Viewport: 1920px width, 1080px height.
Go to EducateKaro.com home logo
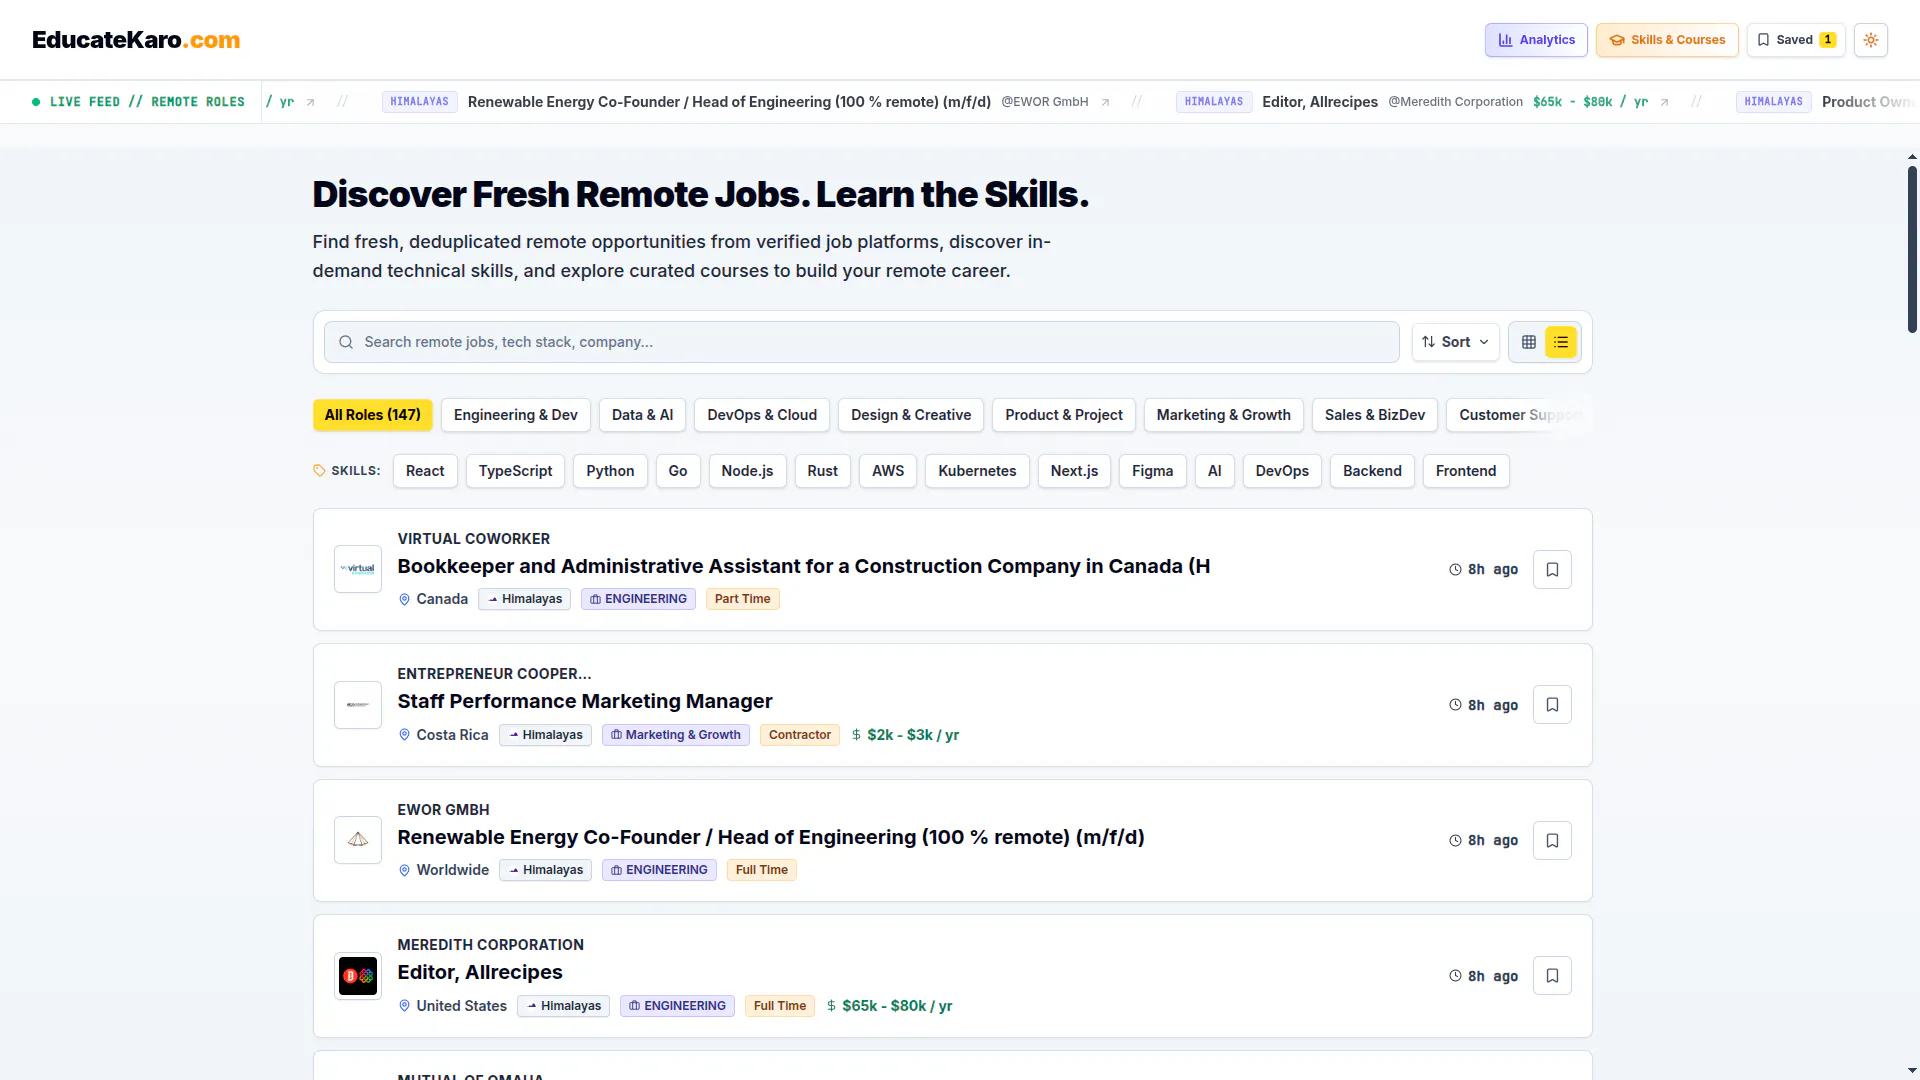136,40
